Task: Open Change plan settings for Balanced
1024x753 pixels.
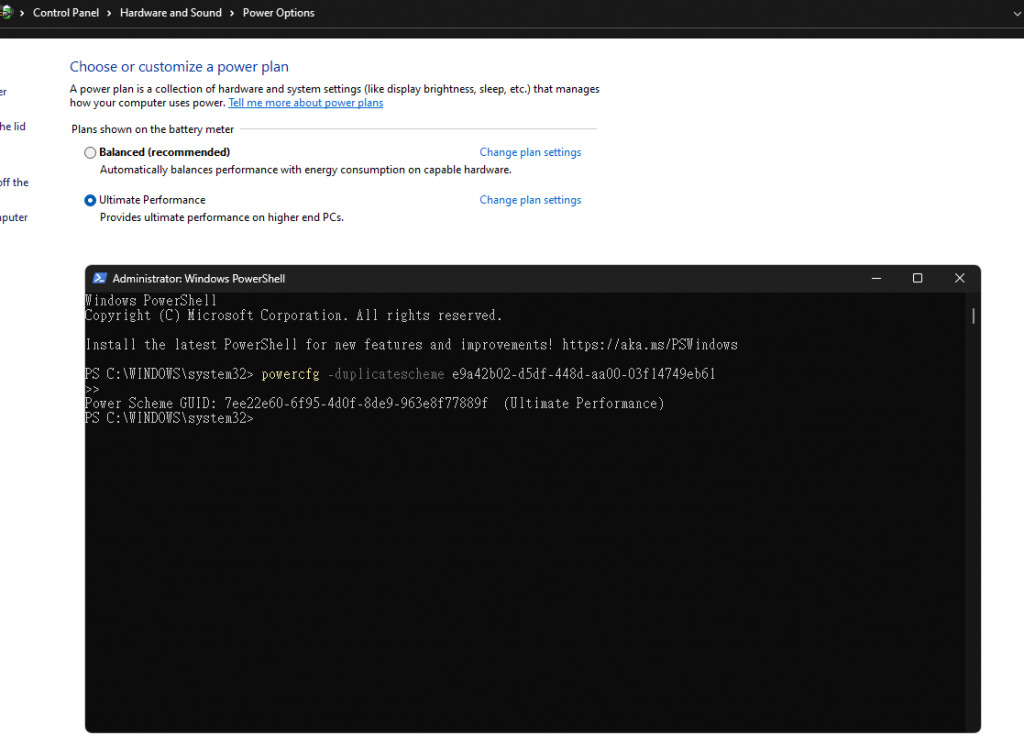Action: pos(530,152)
